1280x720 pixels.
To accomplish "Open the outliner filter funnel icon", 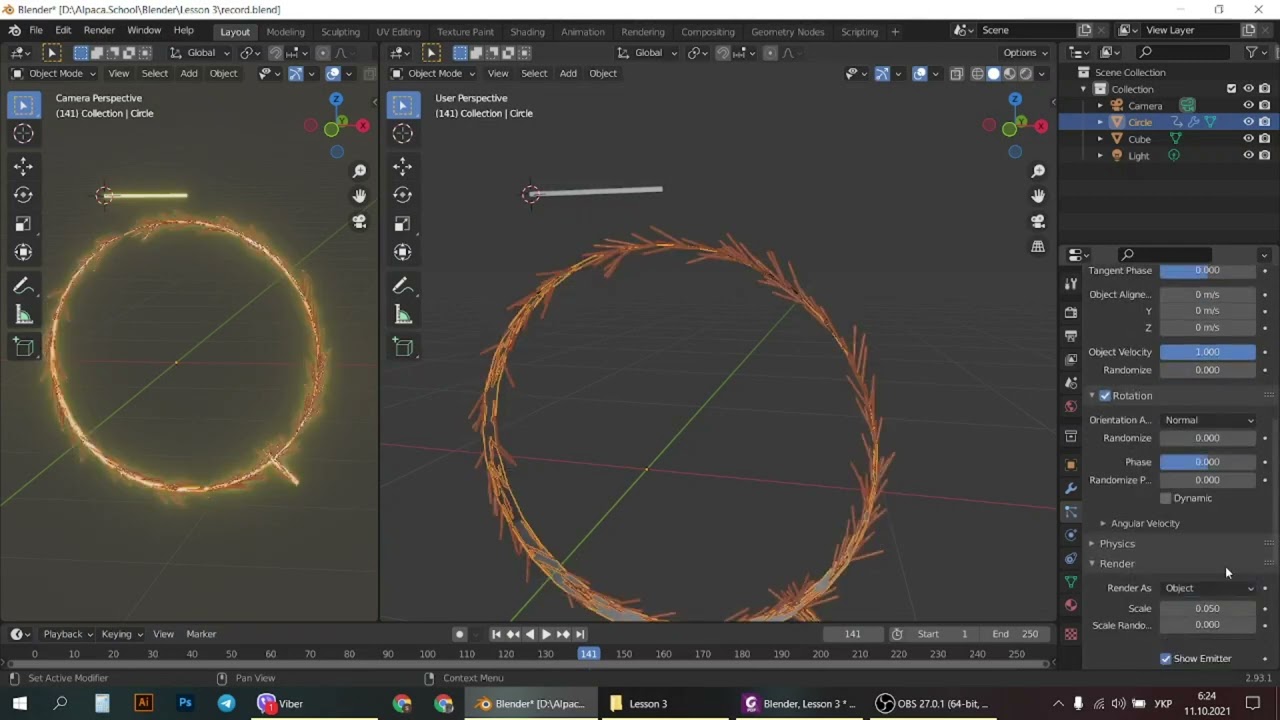I will [x=1251, y=52].
